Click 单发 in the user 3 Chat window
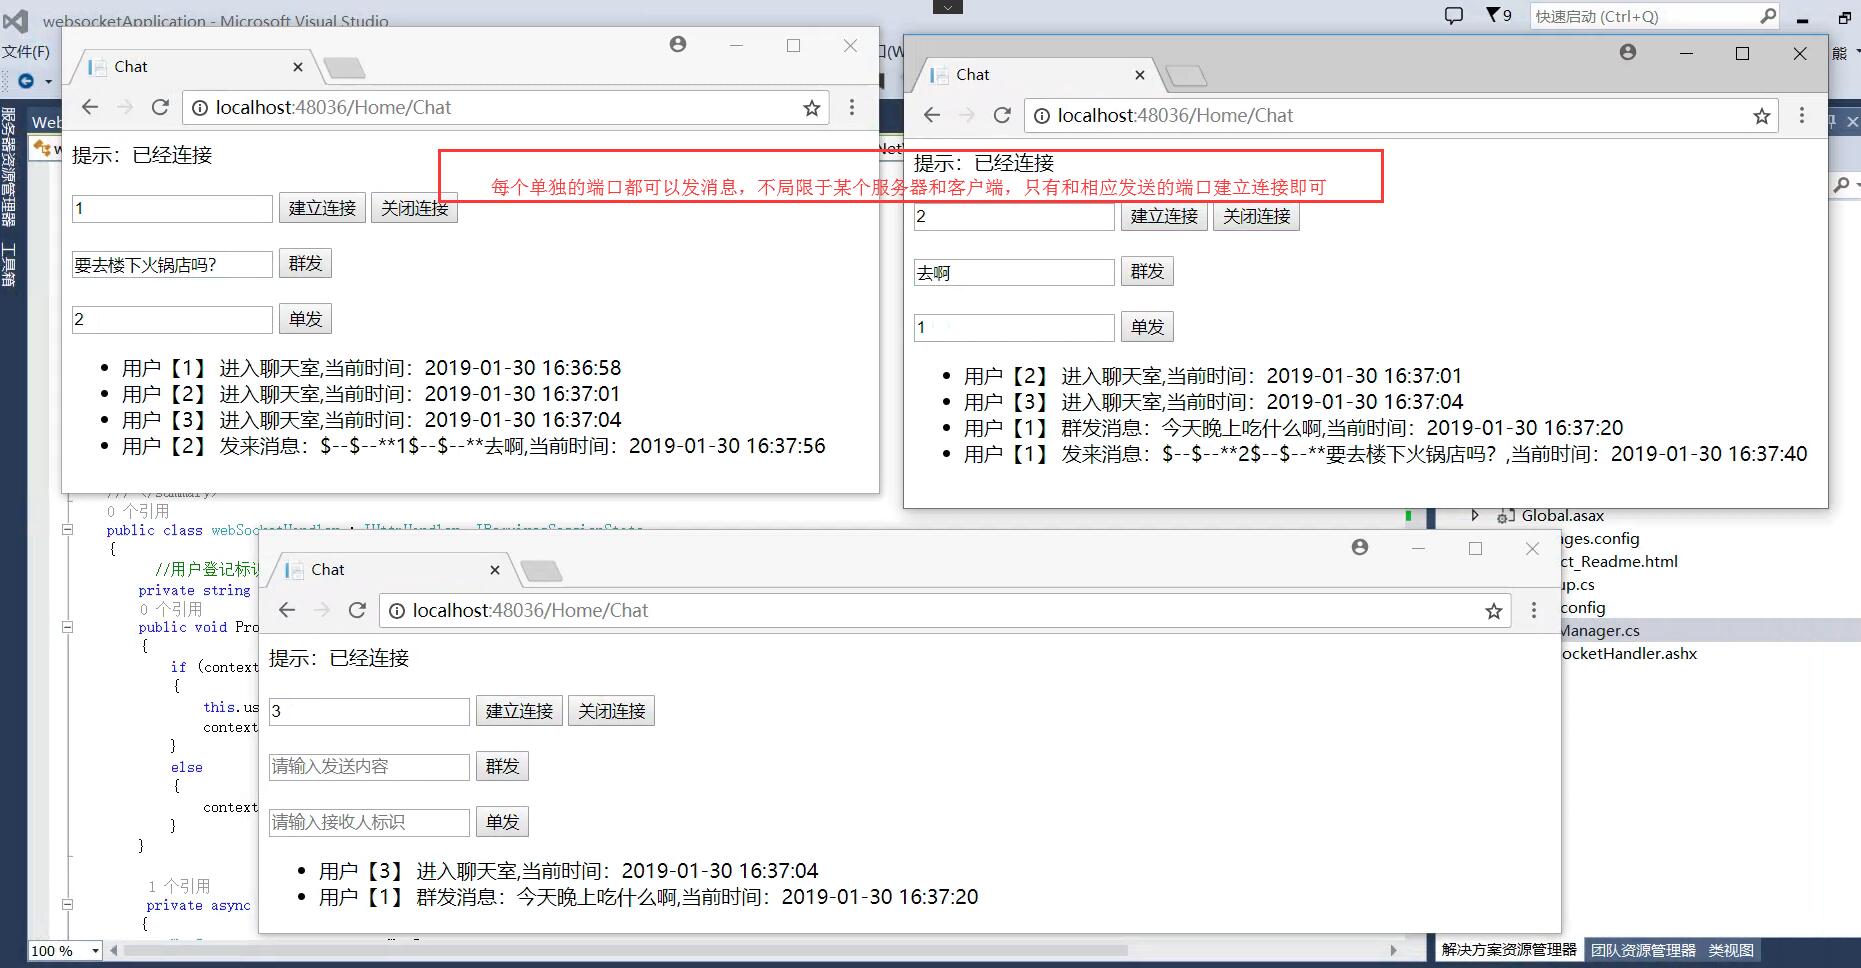Viewport: 1861px width, 968px height. (x=502, y=822)
